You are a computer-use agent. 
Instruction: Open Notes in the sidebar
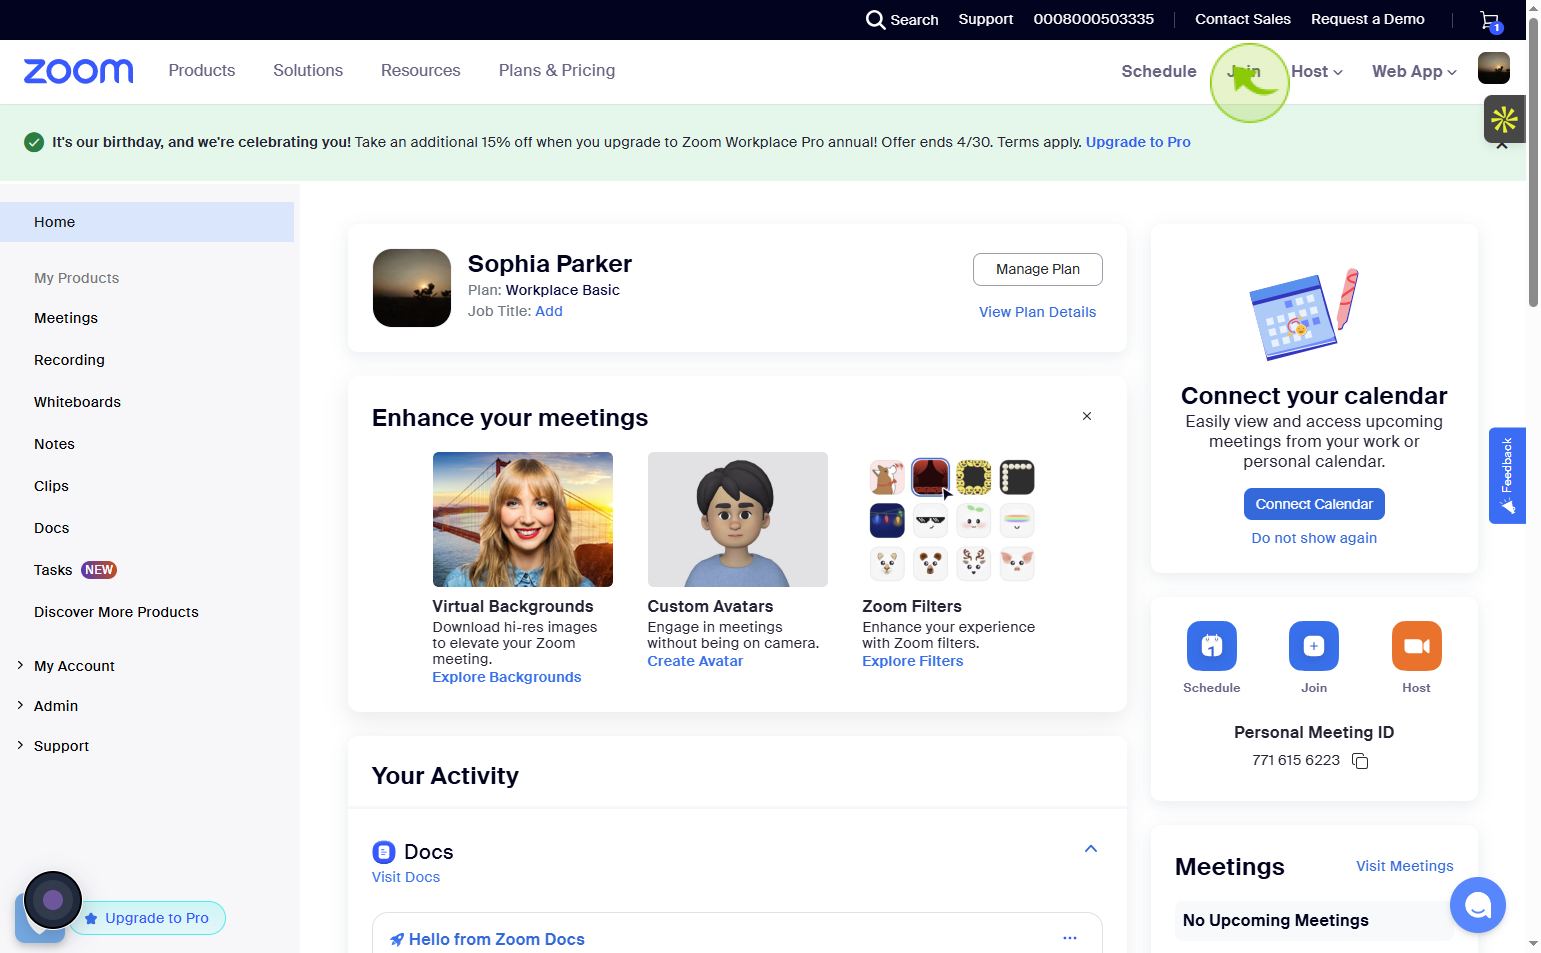point(54,444)
